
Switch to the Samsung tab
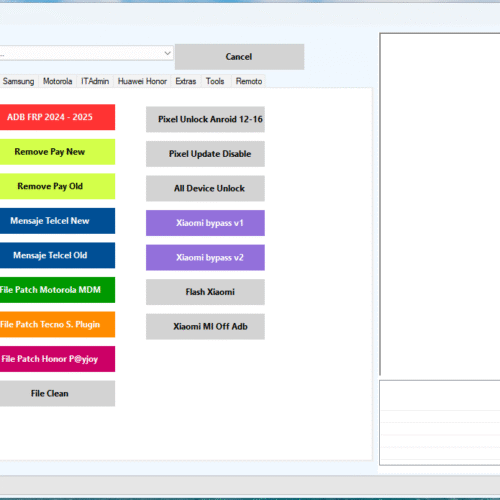tap(19, 81)
